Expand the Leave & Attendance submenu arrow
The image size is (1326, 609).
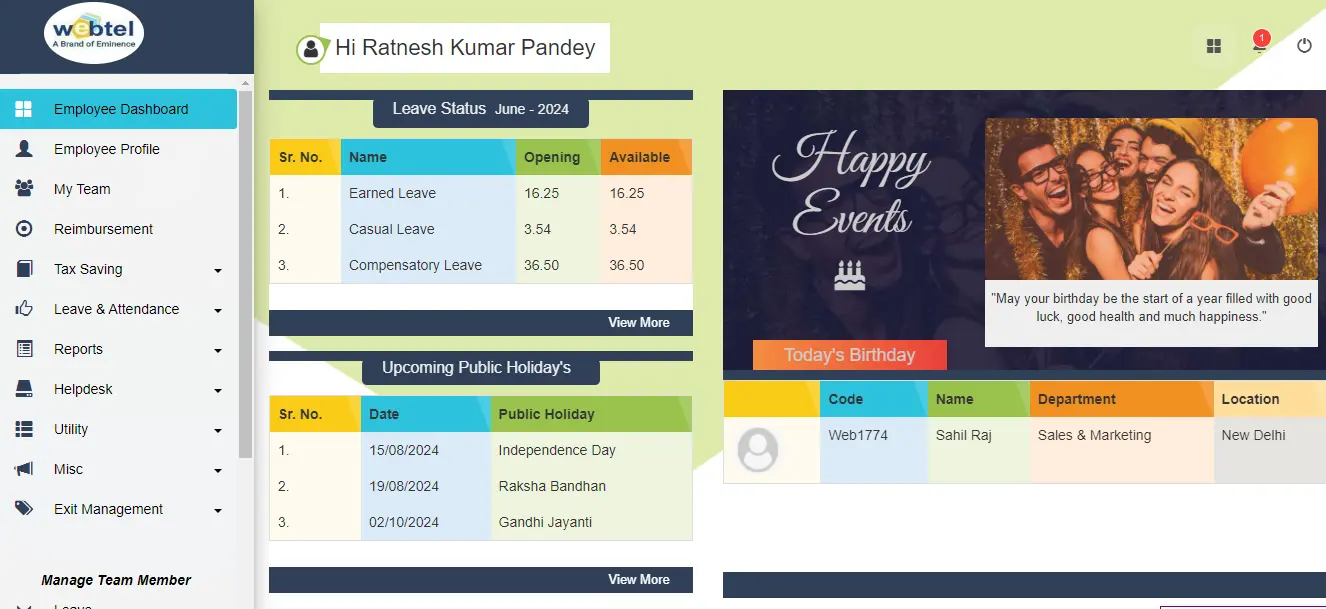[218, 310]
